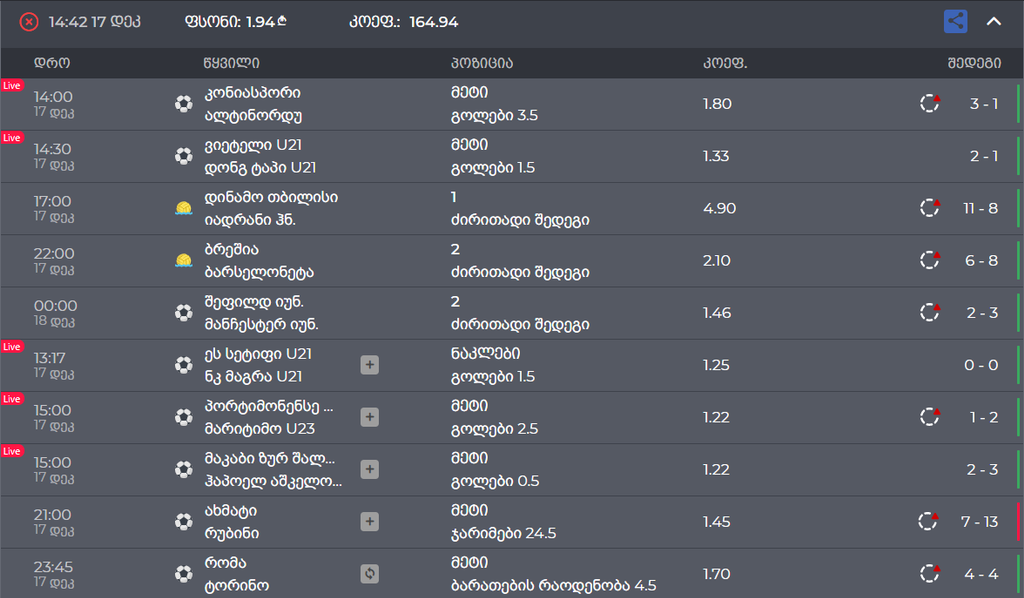Click the blue share icon
1024x598 pixels.
(955, 21)
